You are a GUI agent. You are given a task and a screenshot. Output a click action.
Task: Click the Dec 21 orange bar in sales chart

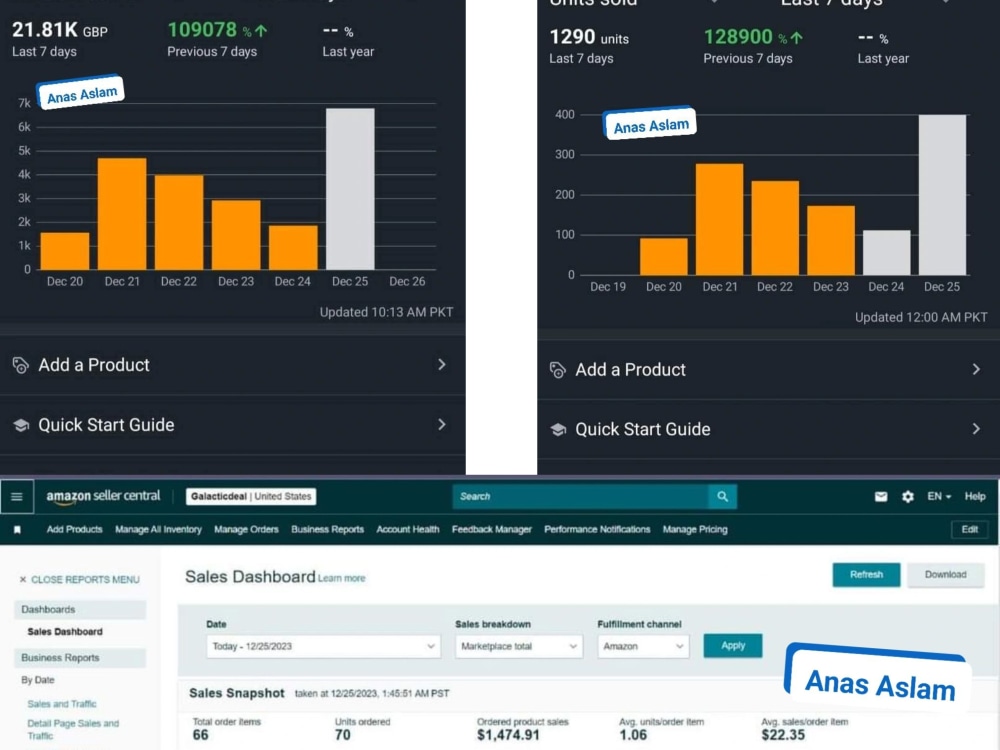(x=122, y=214)
